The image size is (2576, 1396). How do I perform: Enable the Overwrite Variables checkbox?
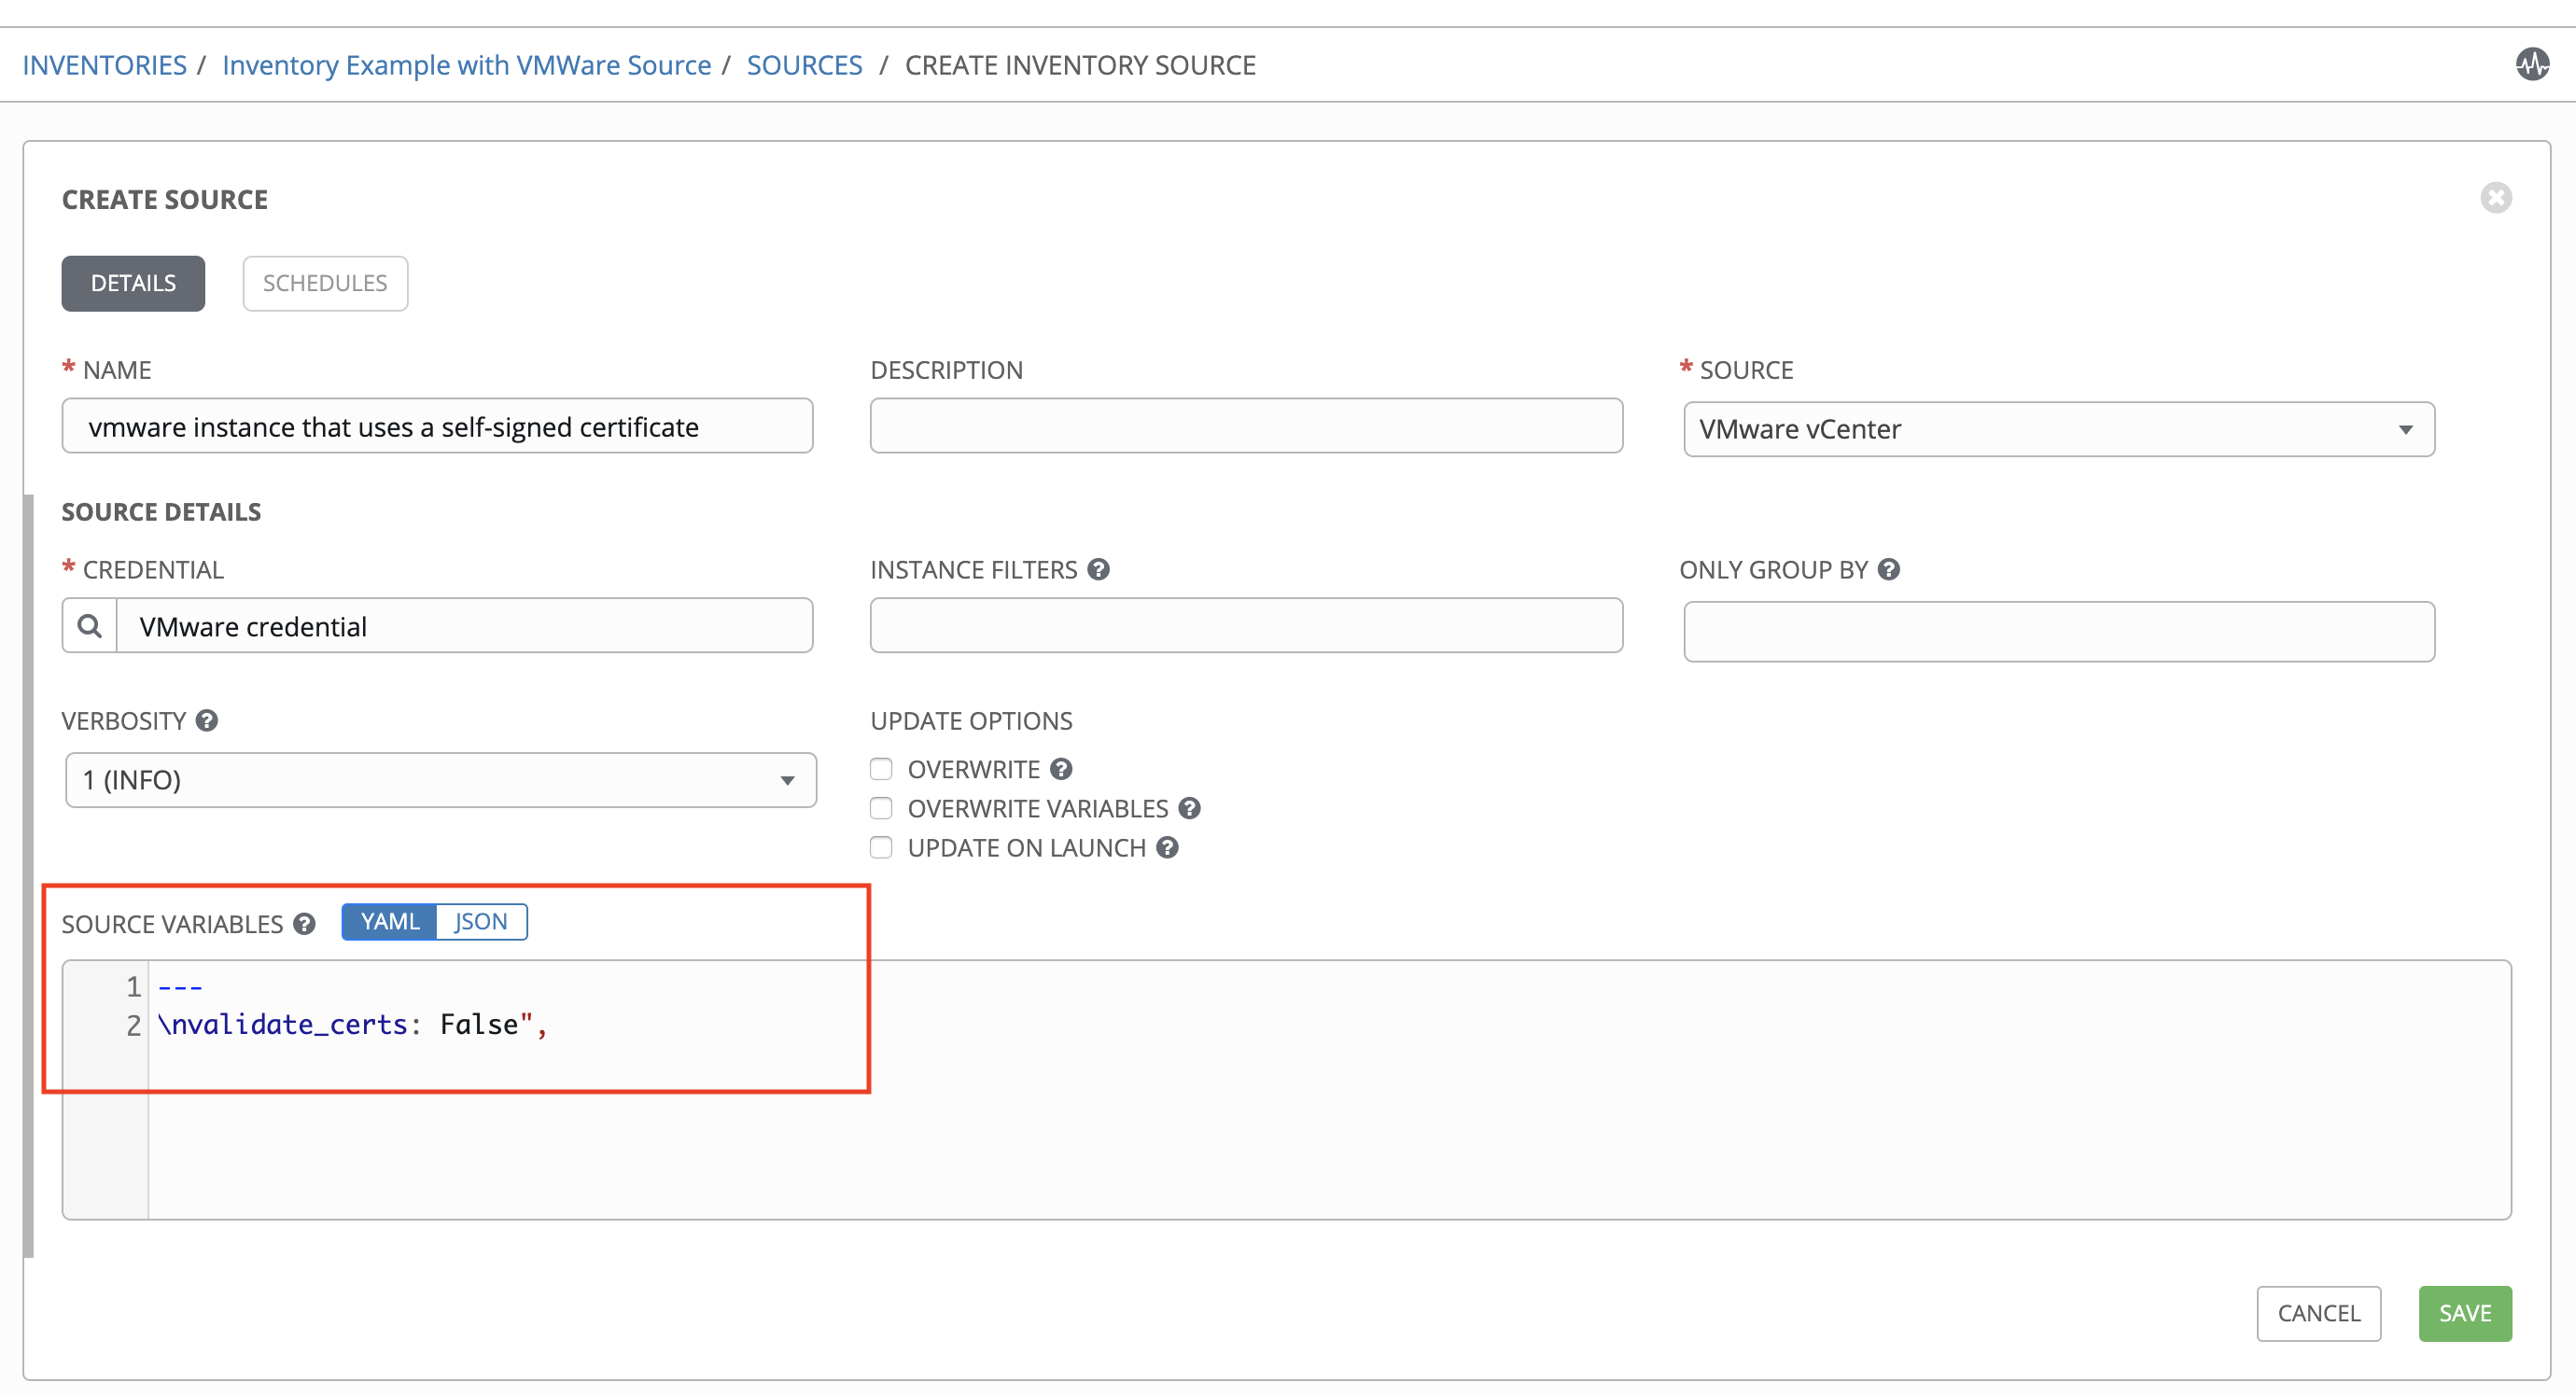pos(881,808)
